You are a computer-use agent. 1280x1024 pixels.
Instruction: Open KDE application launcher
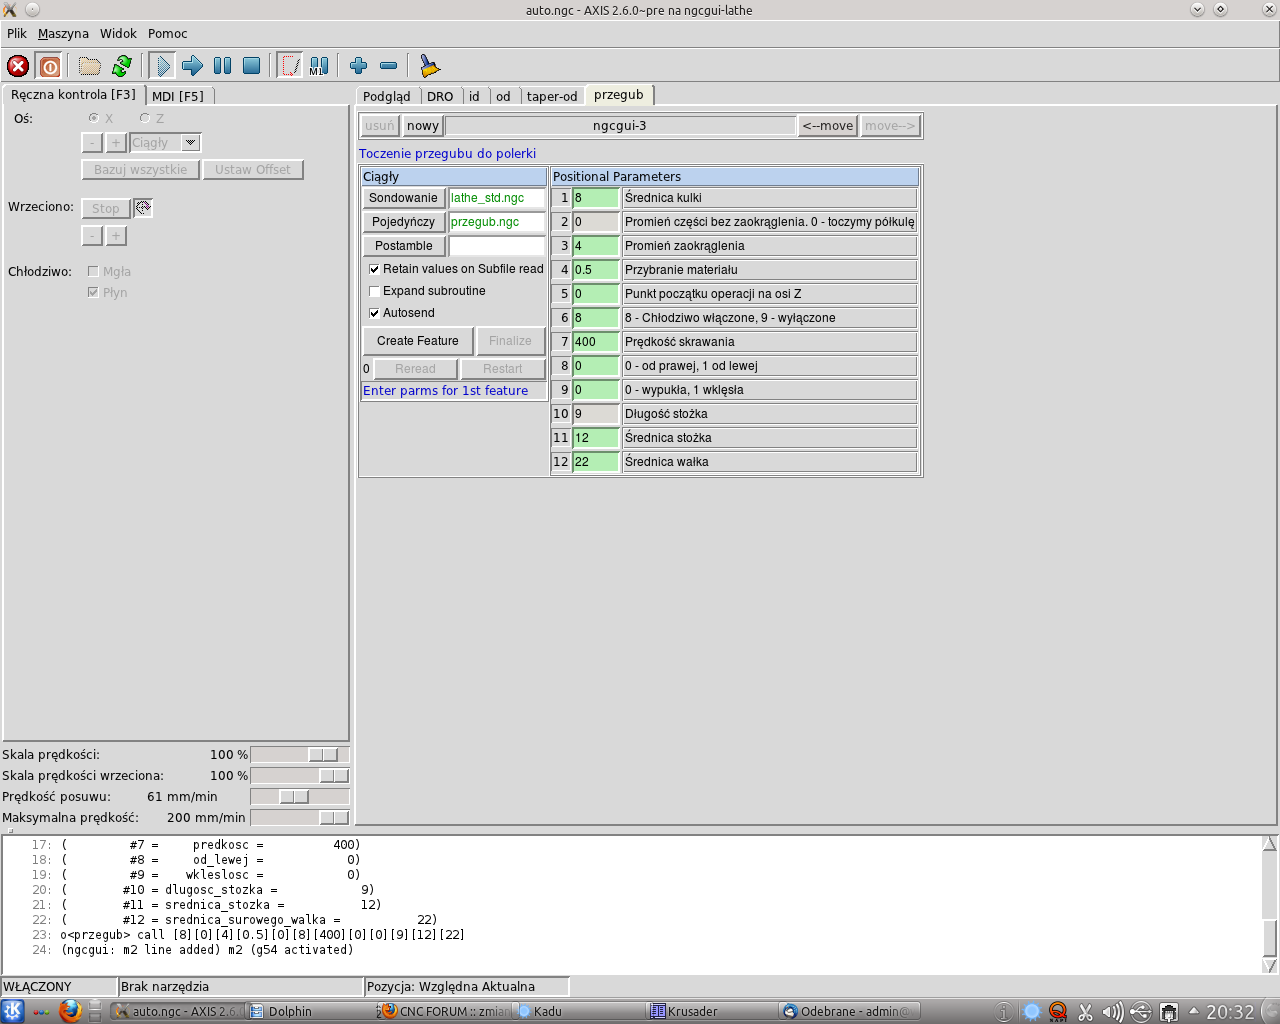(13, 1011)
